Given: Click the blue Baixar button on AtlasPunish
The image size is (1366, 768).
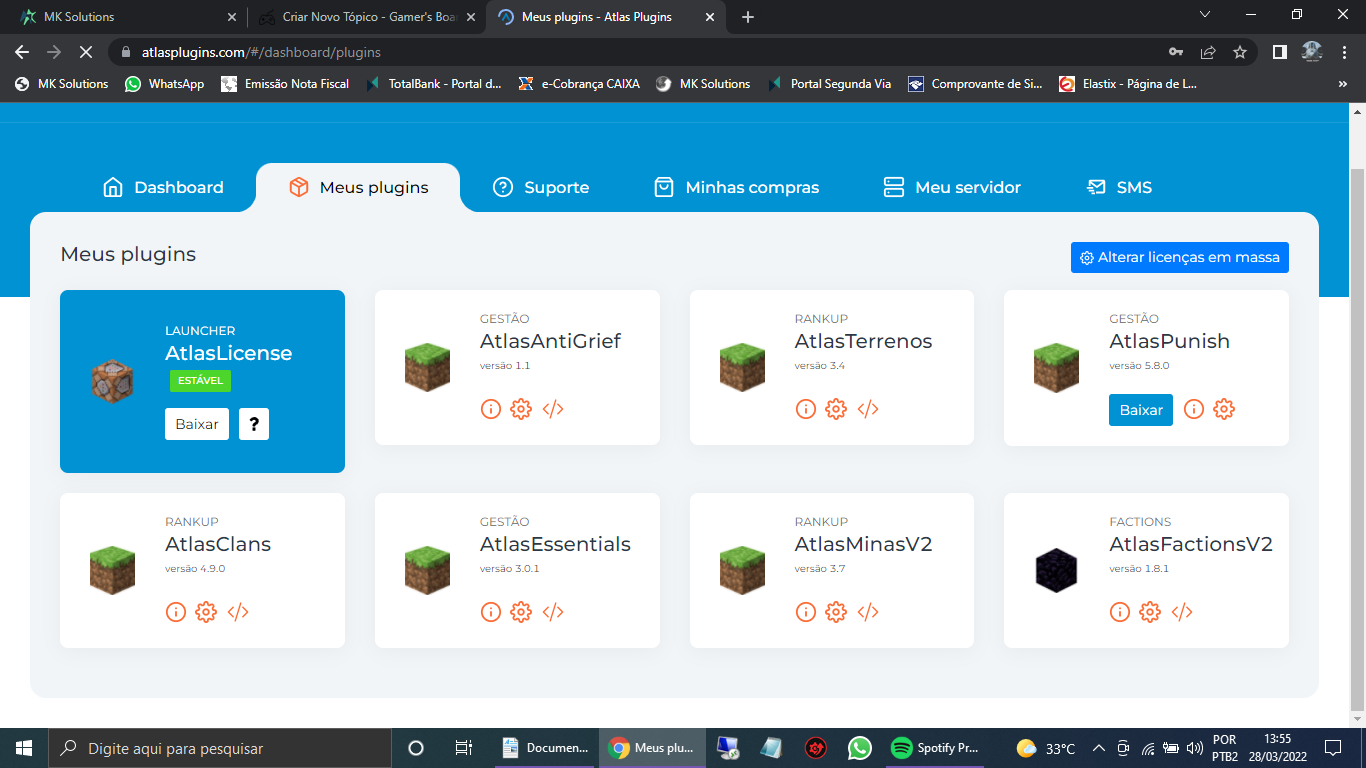Looking at the screenshot, I should coord(1140,410).
